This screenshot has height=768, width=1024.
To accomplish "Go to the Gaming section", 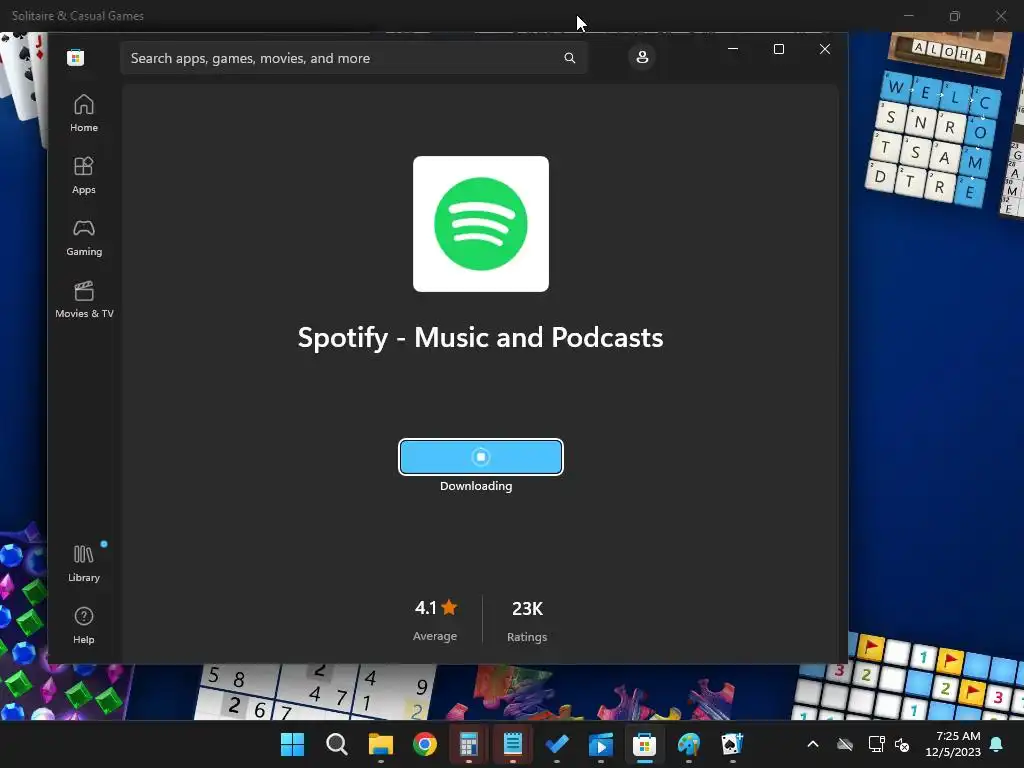I will click(84, 238).
